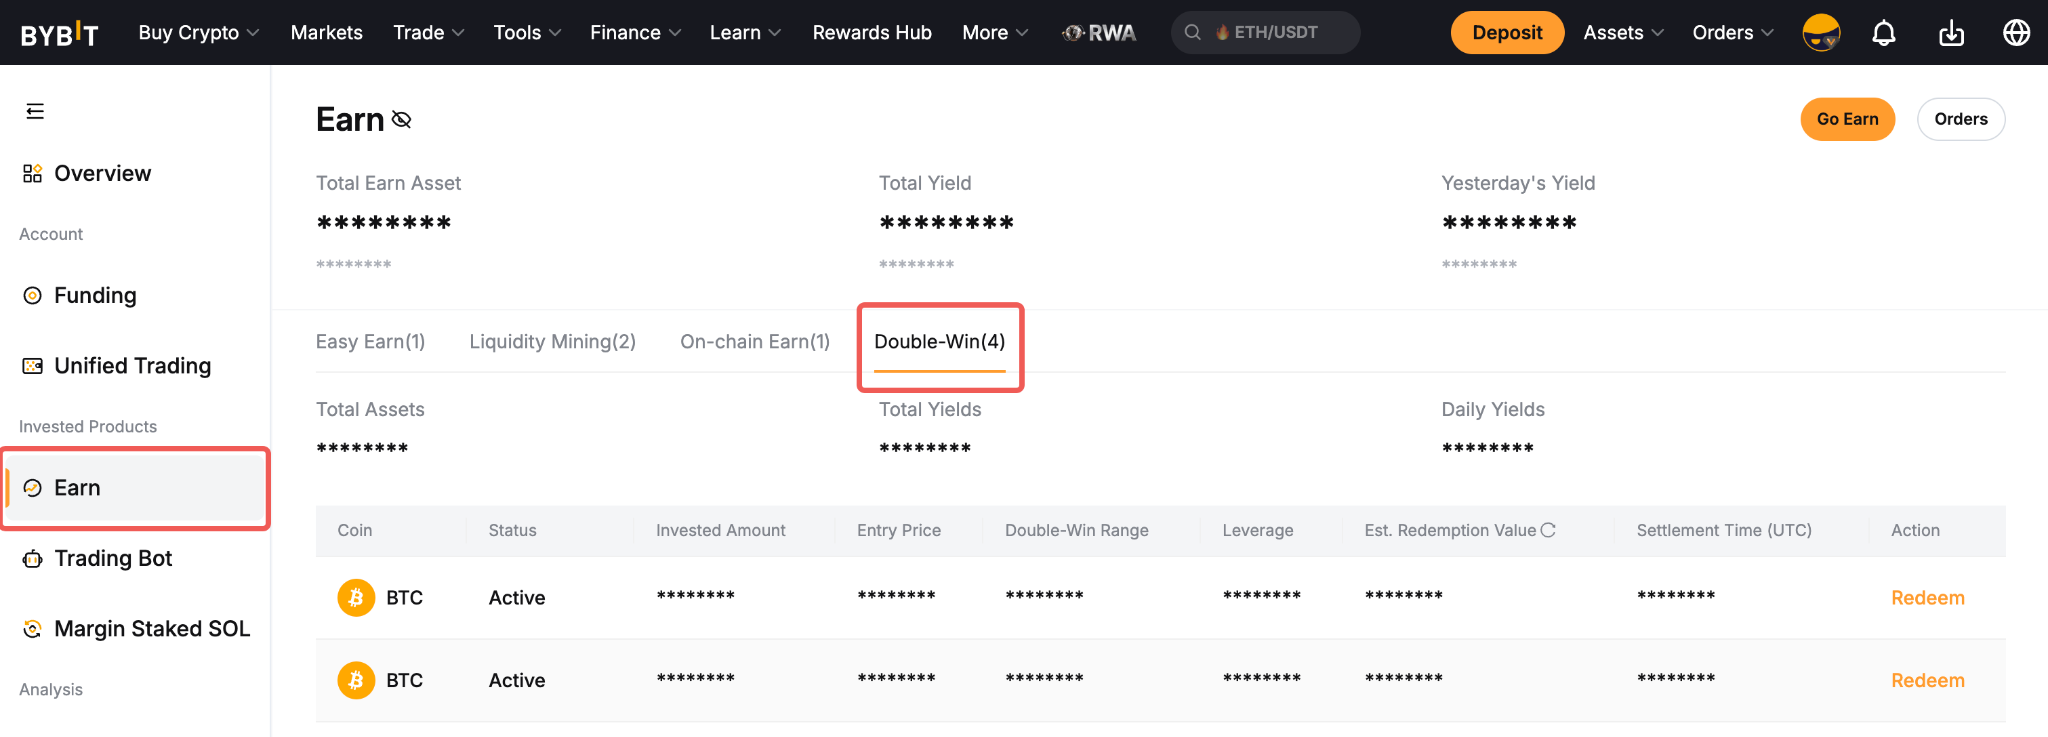Expand the Learn dropdown

[x=746, y=33]
